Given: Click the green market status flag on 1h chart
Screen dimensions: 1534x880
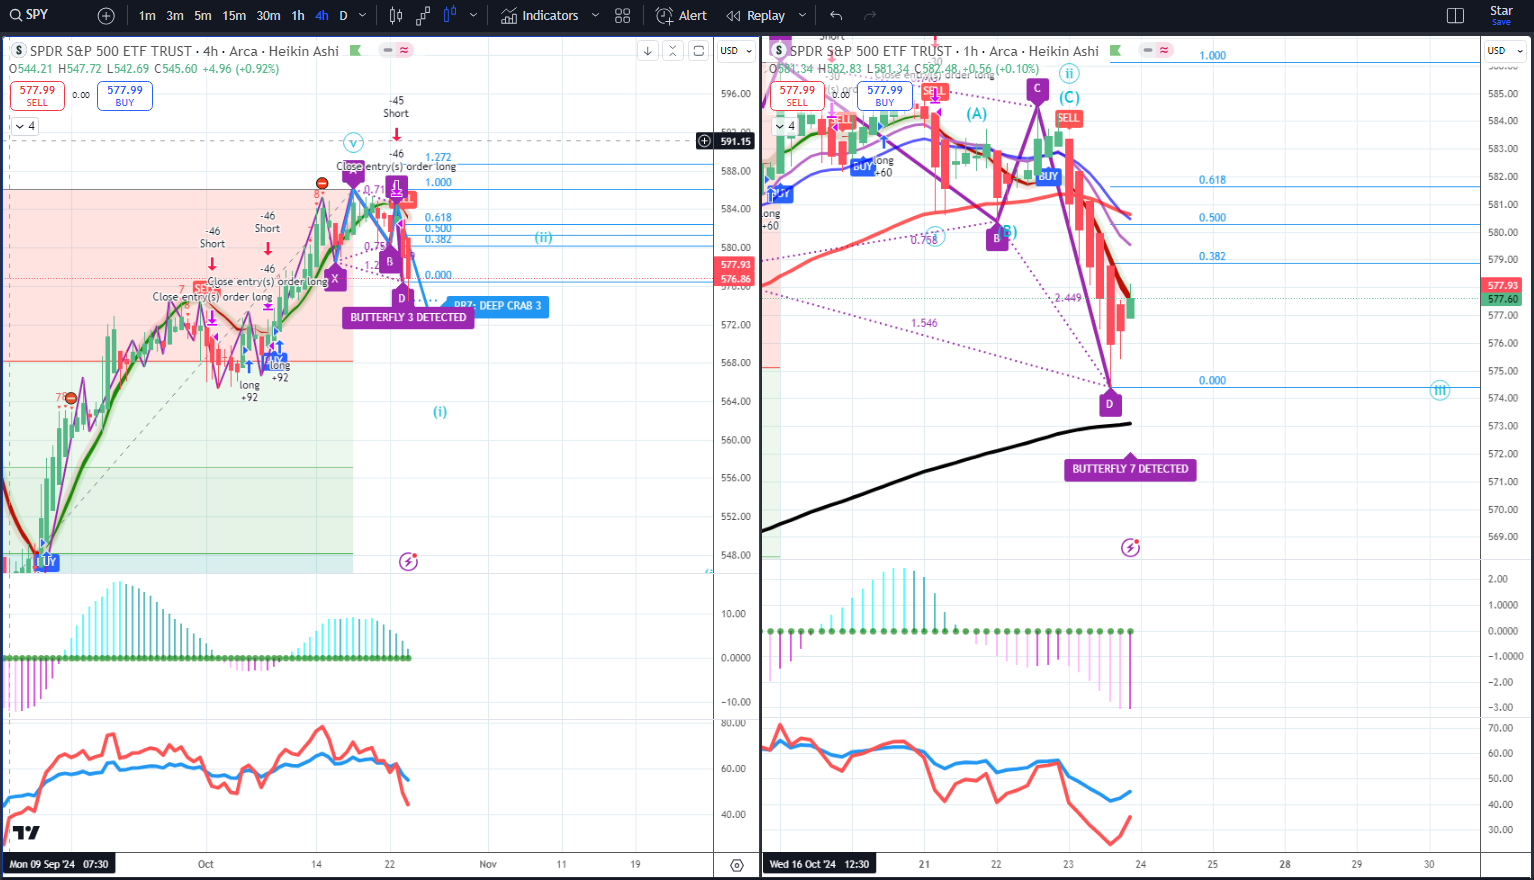Looking at the screenshot, I should (x=1115, y=51).
